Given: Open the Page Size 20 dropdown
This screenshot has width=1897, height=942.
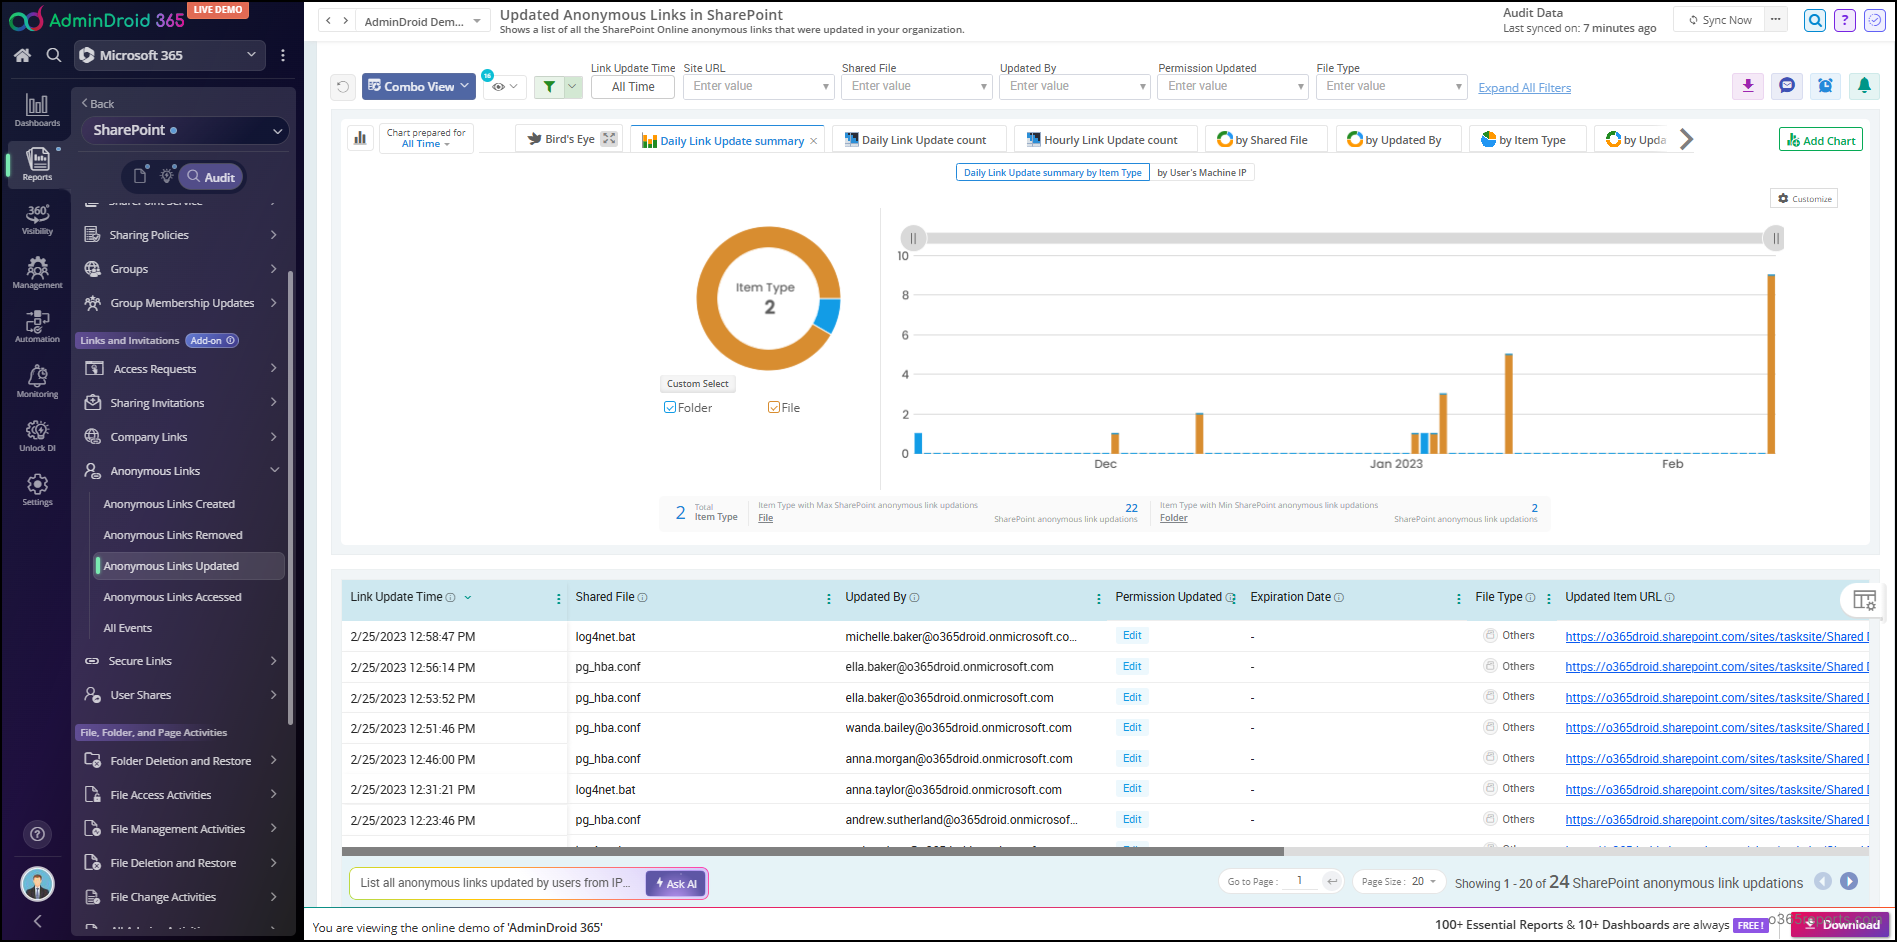Looking at the screenshot, I should [1399, 881].
